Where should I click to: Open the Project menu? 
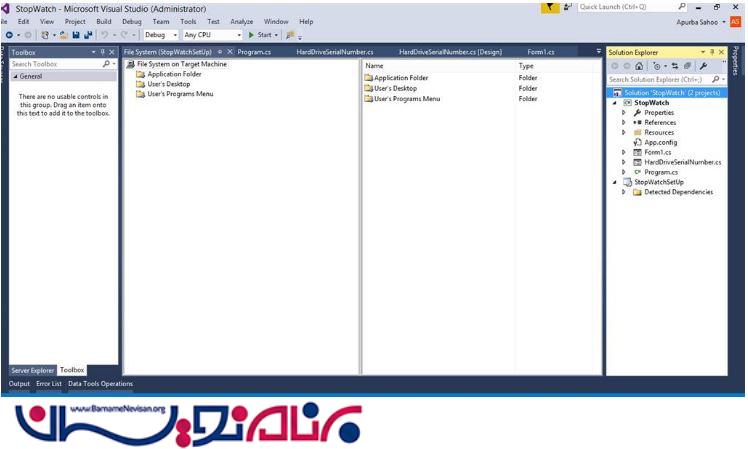[x=75, y=21]
